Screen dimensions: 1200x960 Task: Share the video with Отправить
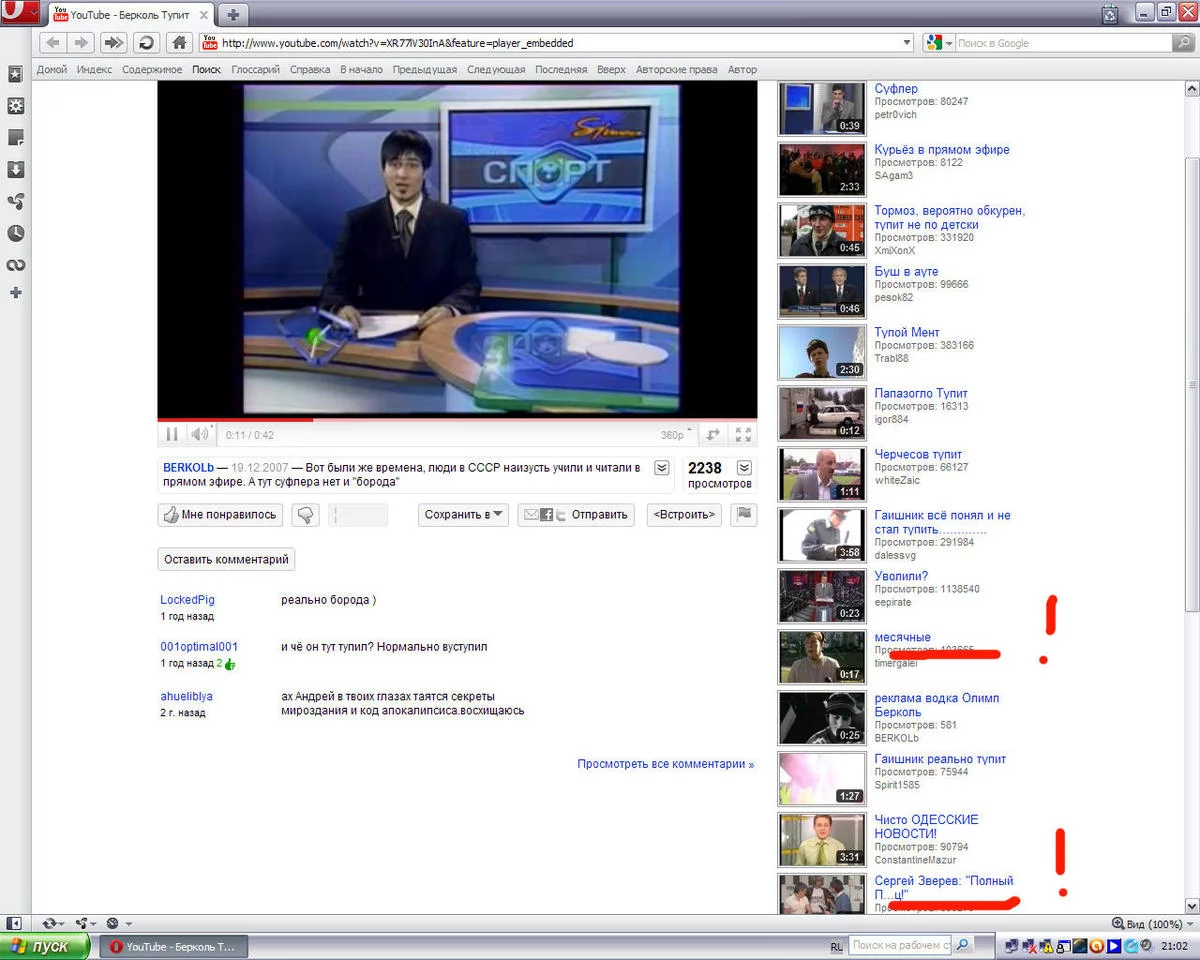tap(577, 515)
